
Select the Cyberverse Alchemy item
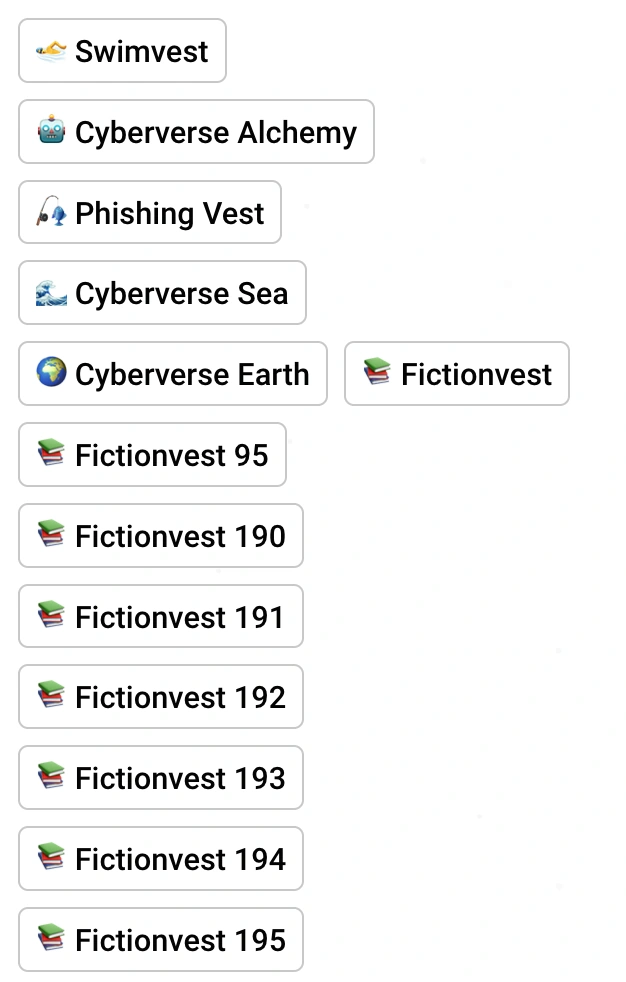click(x=196, y=131)
